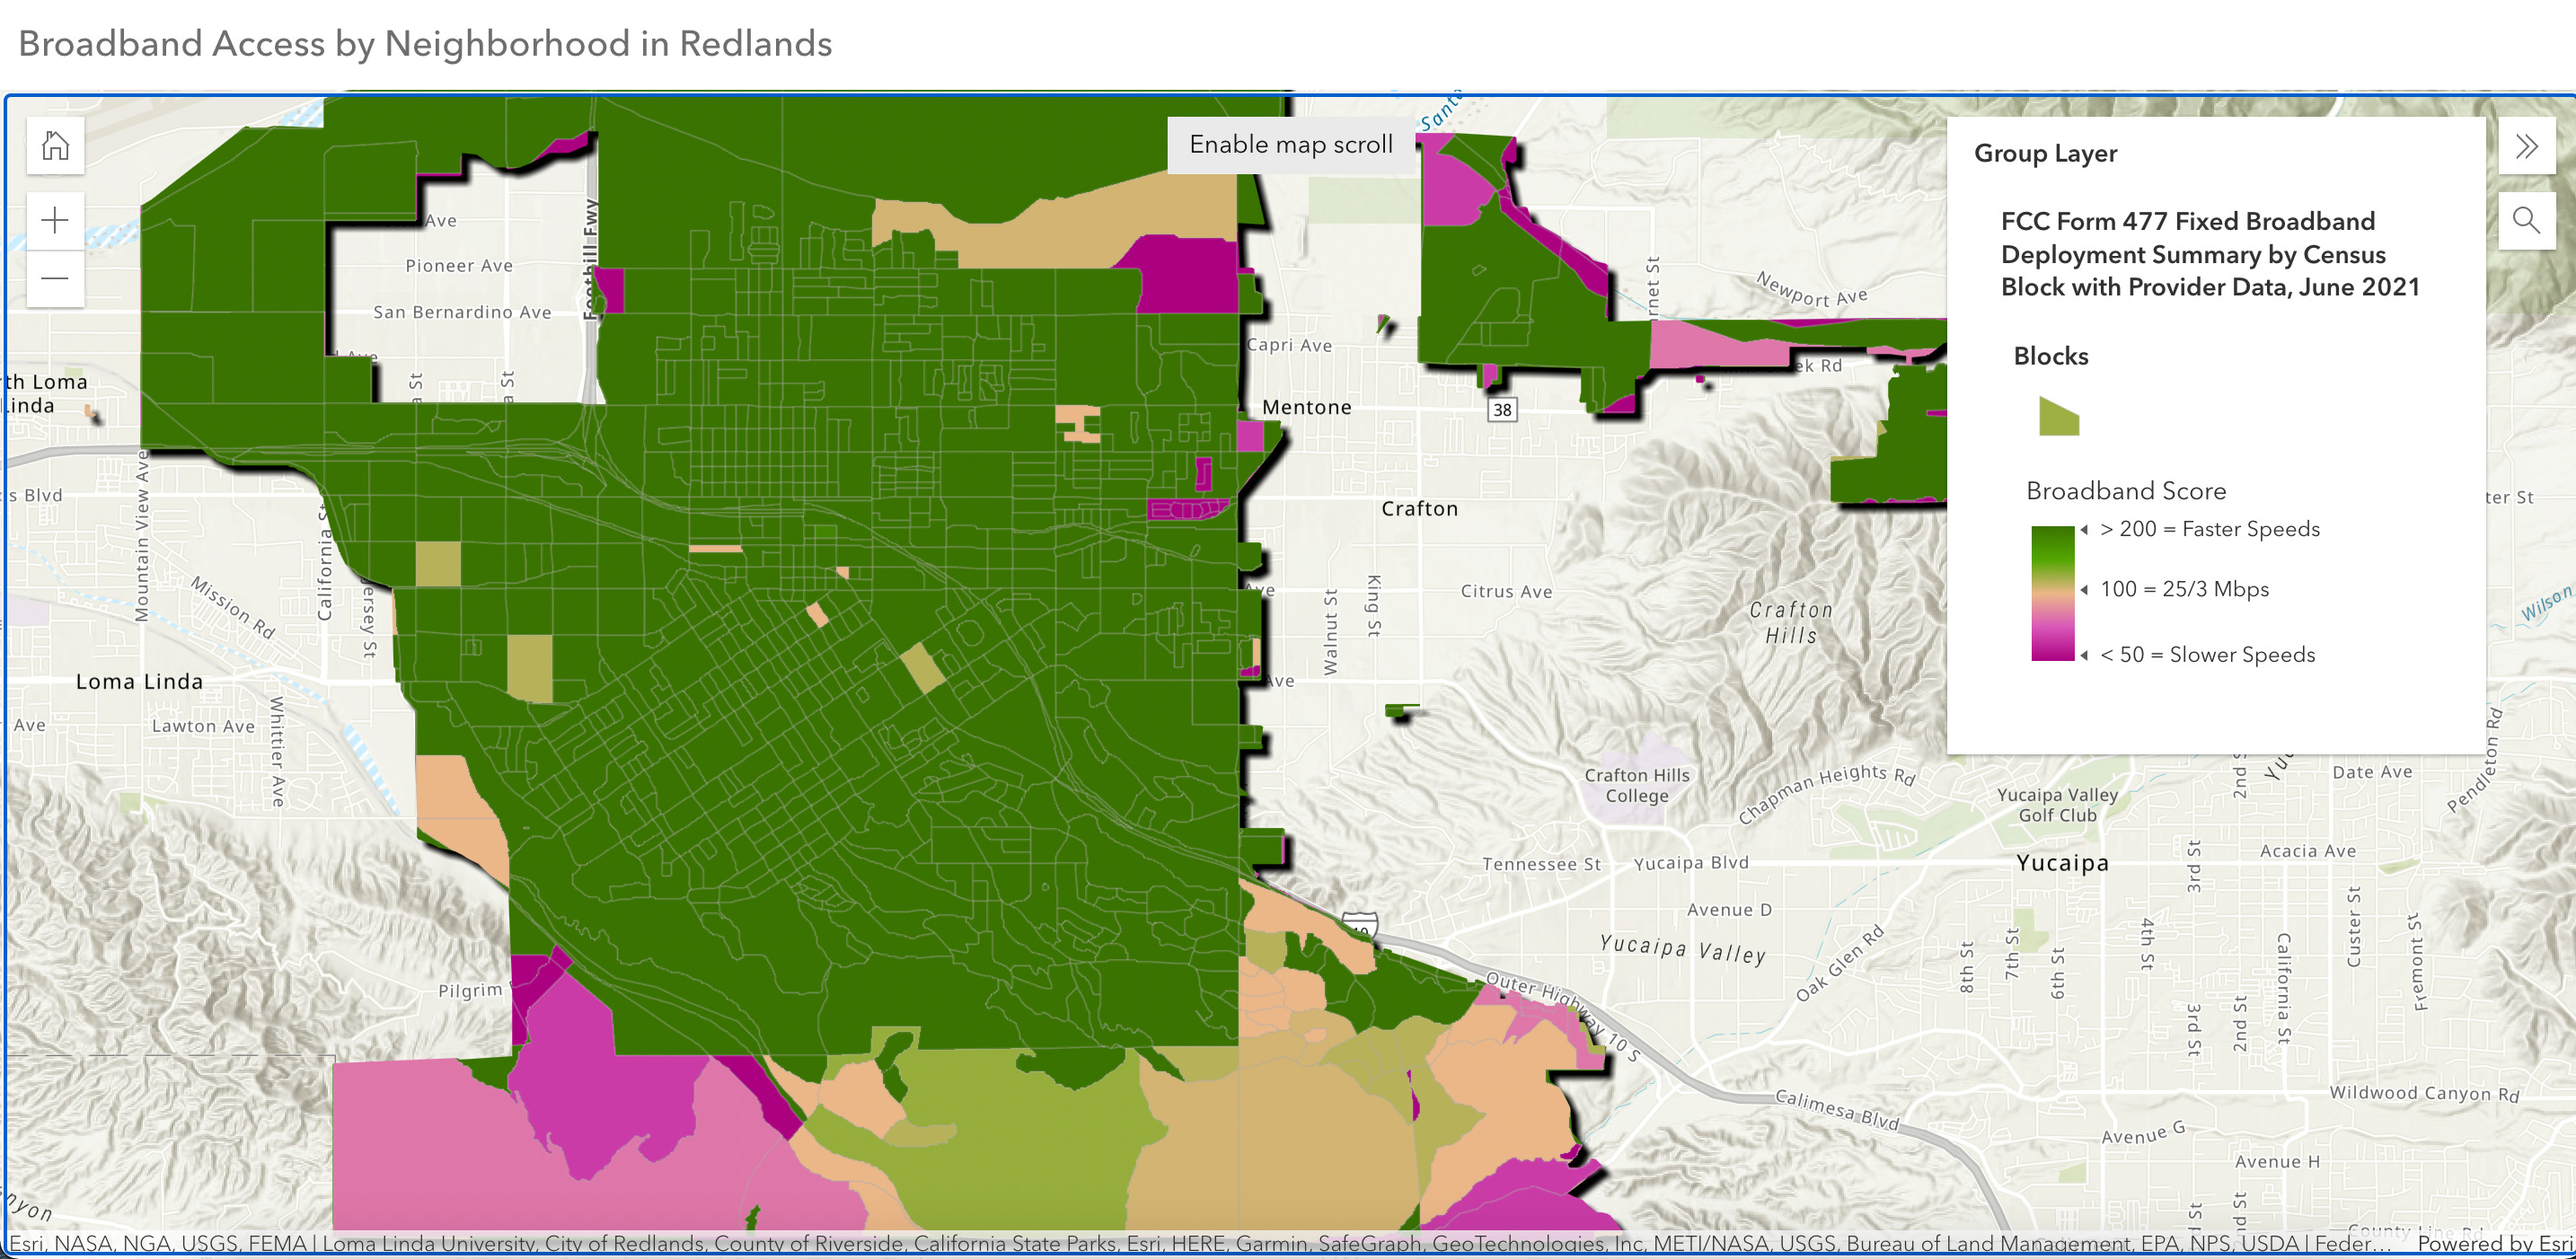Screen dimensions: 2576x1259
Task: Zoom out with the minus button
Action: (x=55, y=278)
